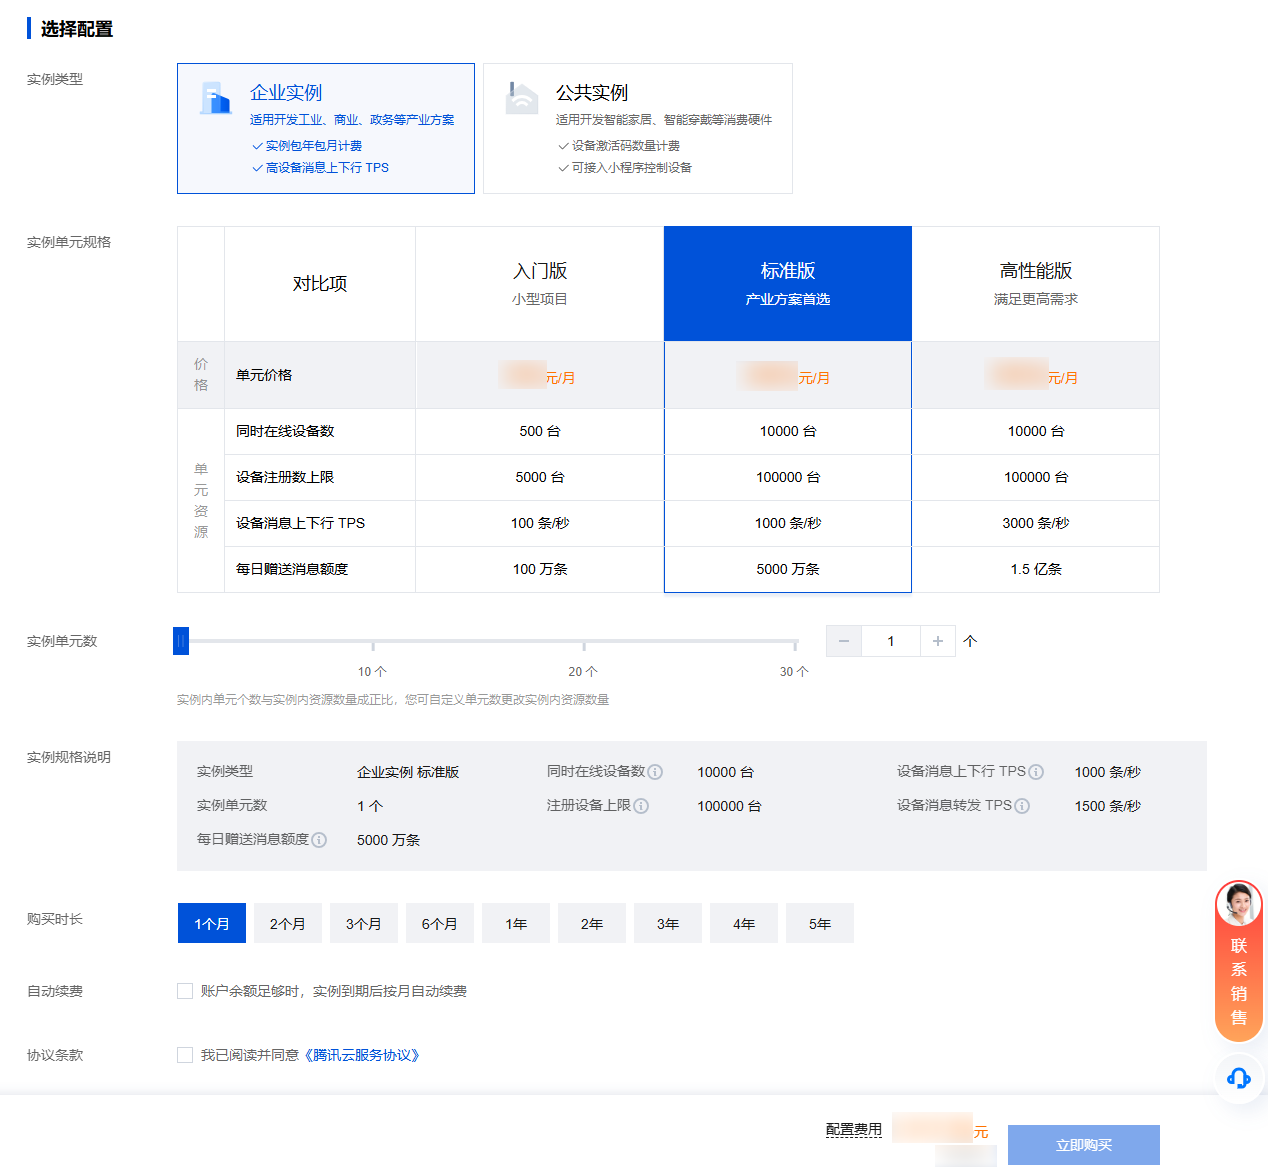Select the 6个月 purchase duration
The height and width of the screenshot is (1172, 1268).
click(440, 923)
